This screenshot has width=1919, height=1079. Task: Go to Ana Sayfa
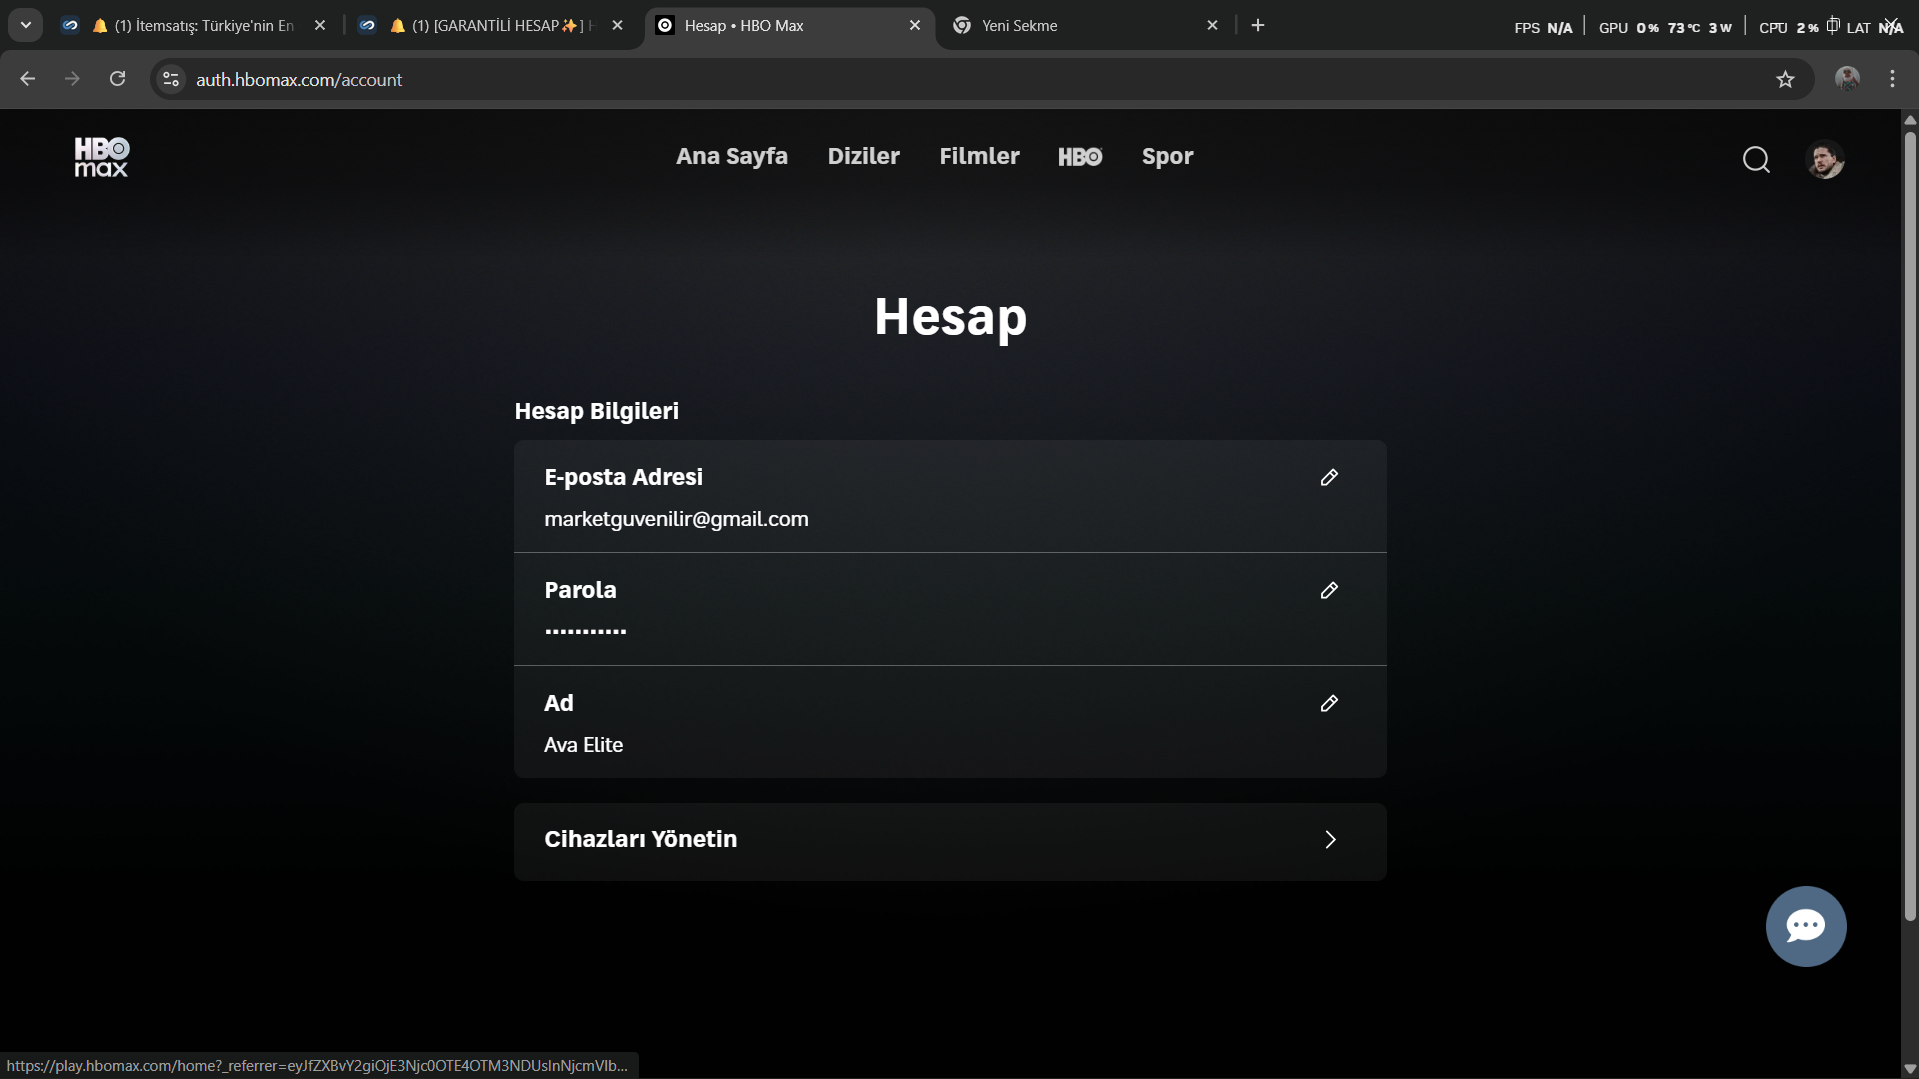[x=732, y=157]
